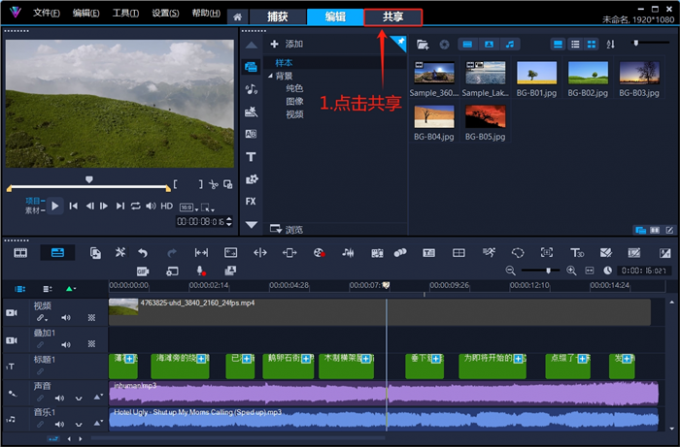The width and height of the screenshot is (680, 447).
Task: Switch library to thumbnail view
Action: click(x=591, y=44)
